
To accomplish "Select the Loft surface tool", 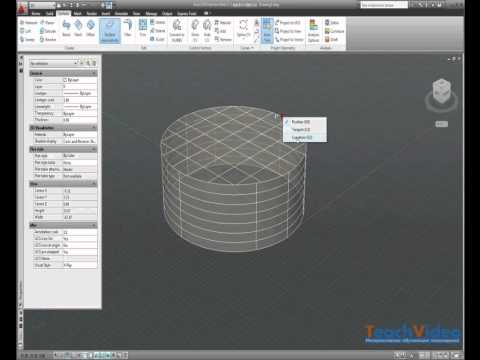I will [x=26, y=31].
